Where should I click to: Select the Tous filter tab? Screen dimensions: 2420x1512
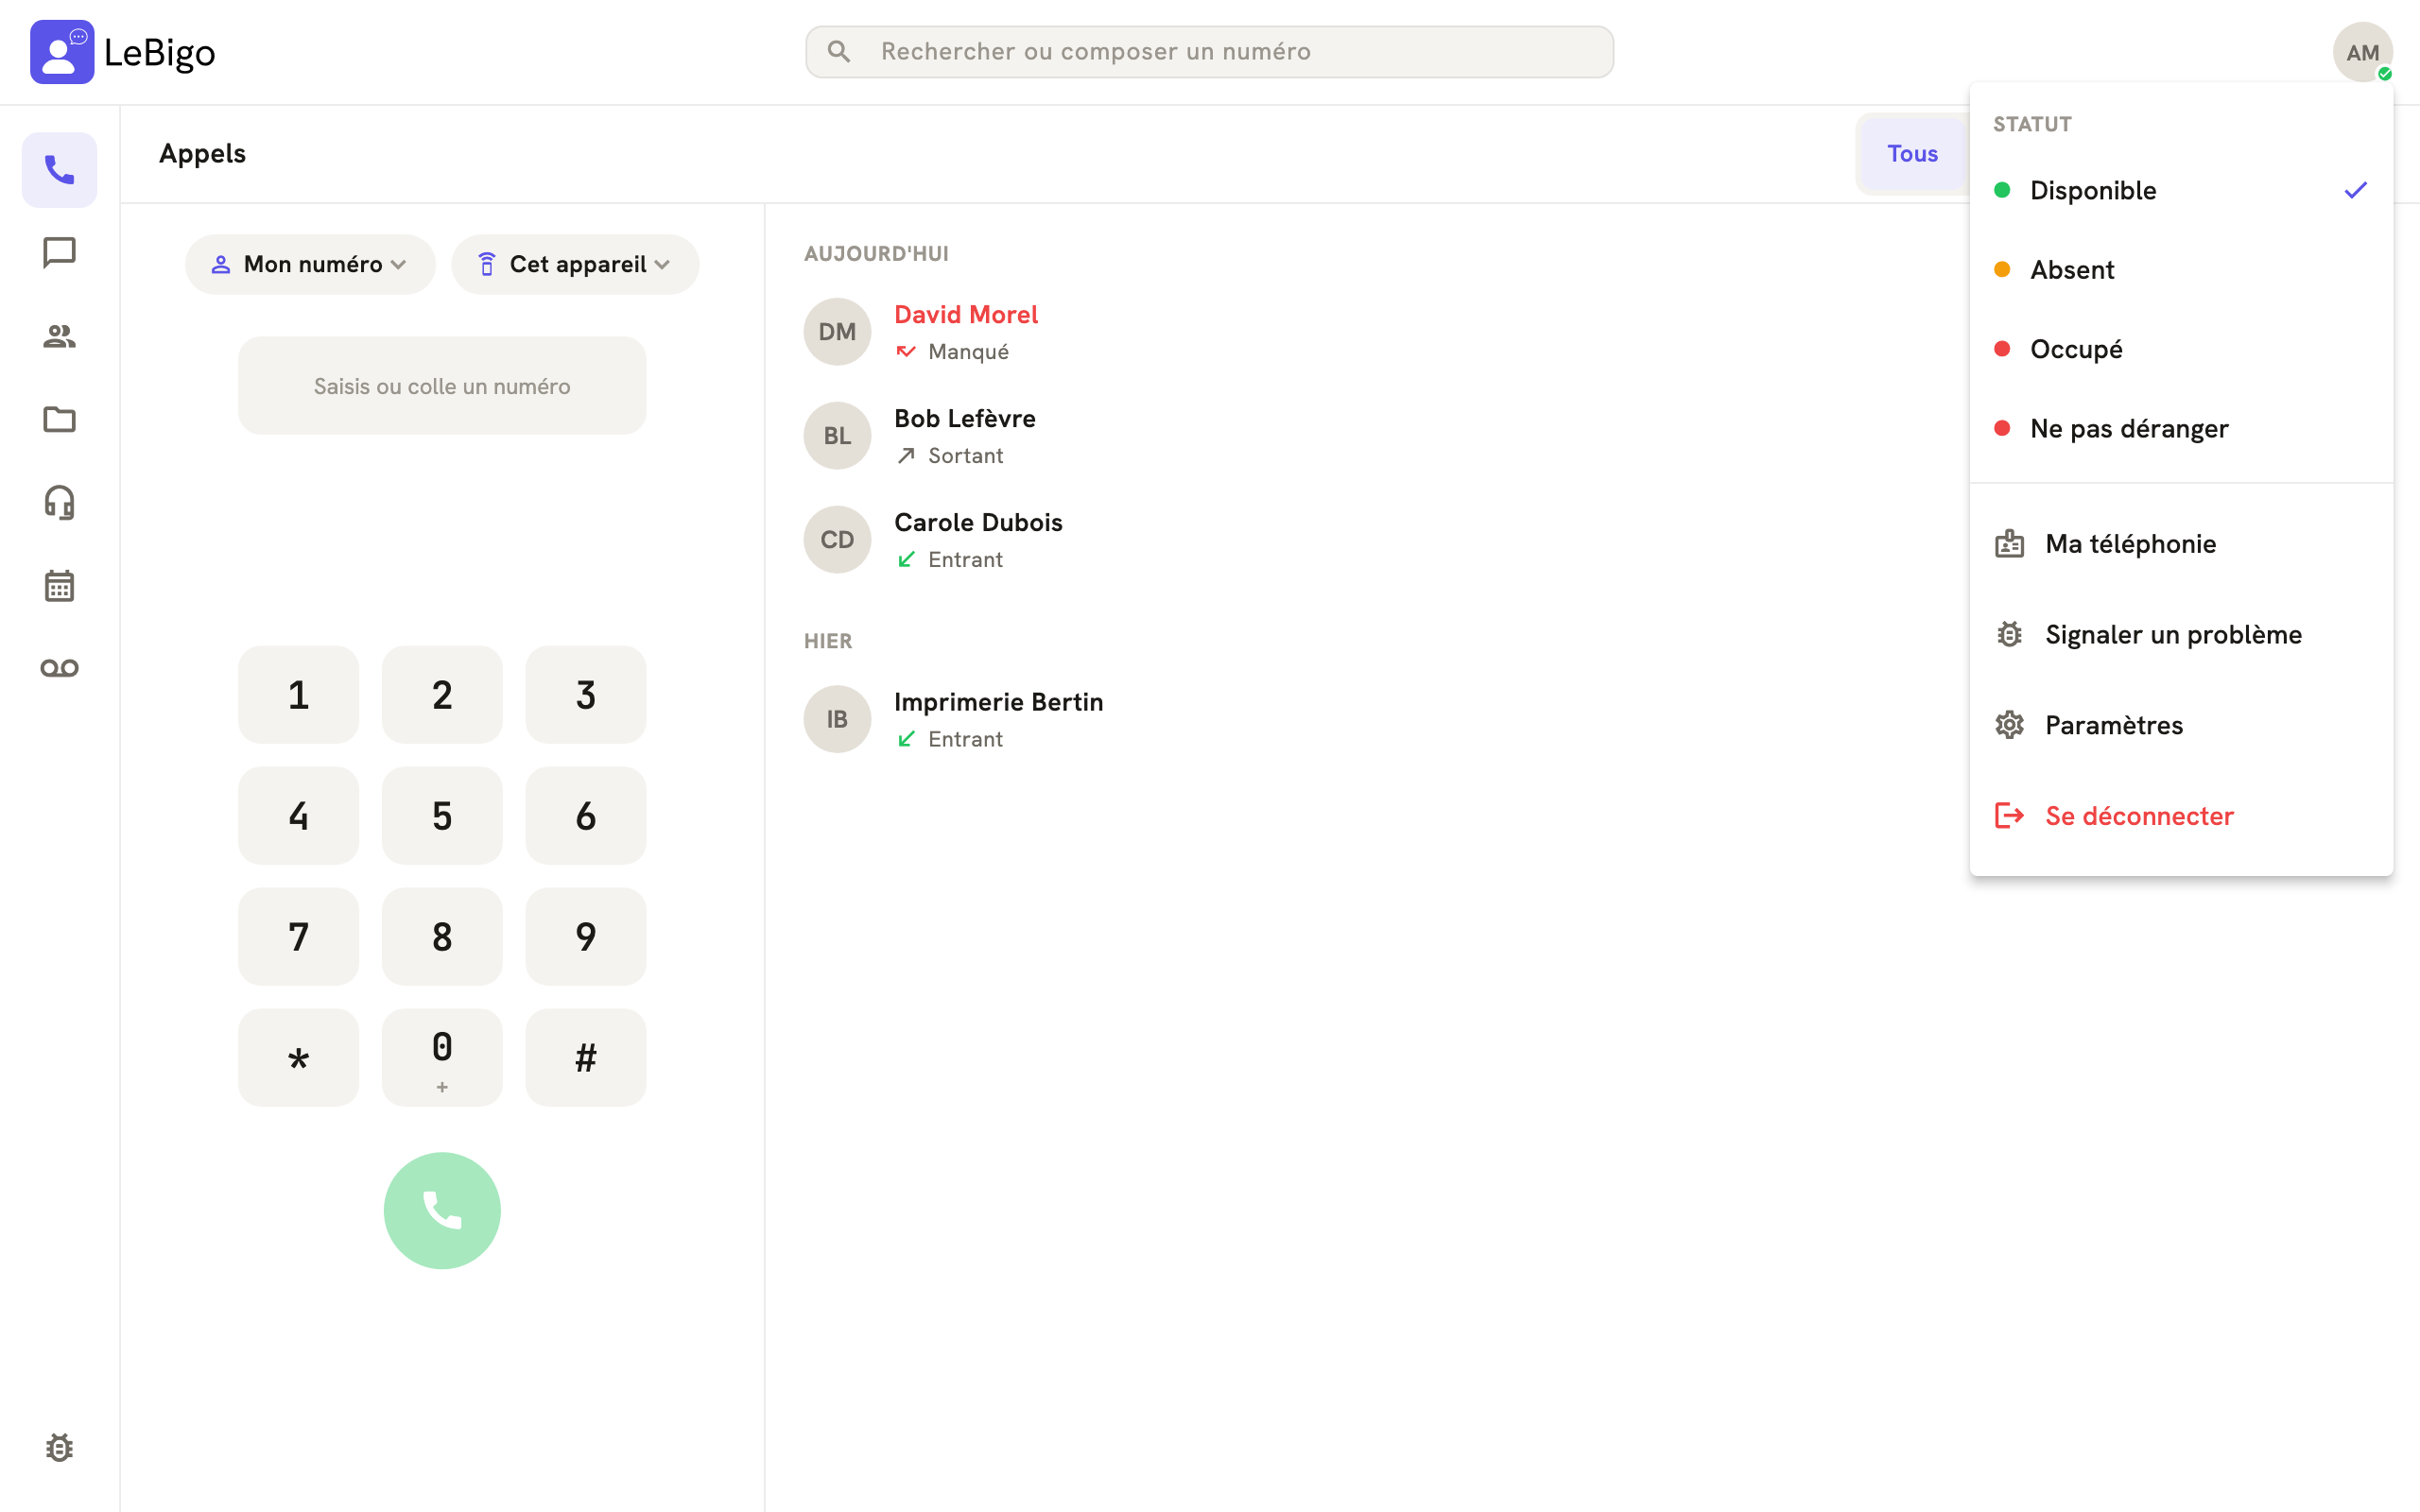(1912, 154)
